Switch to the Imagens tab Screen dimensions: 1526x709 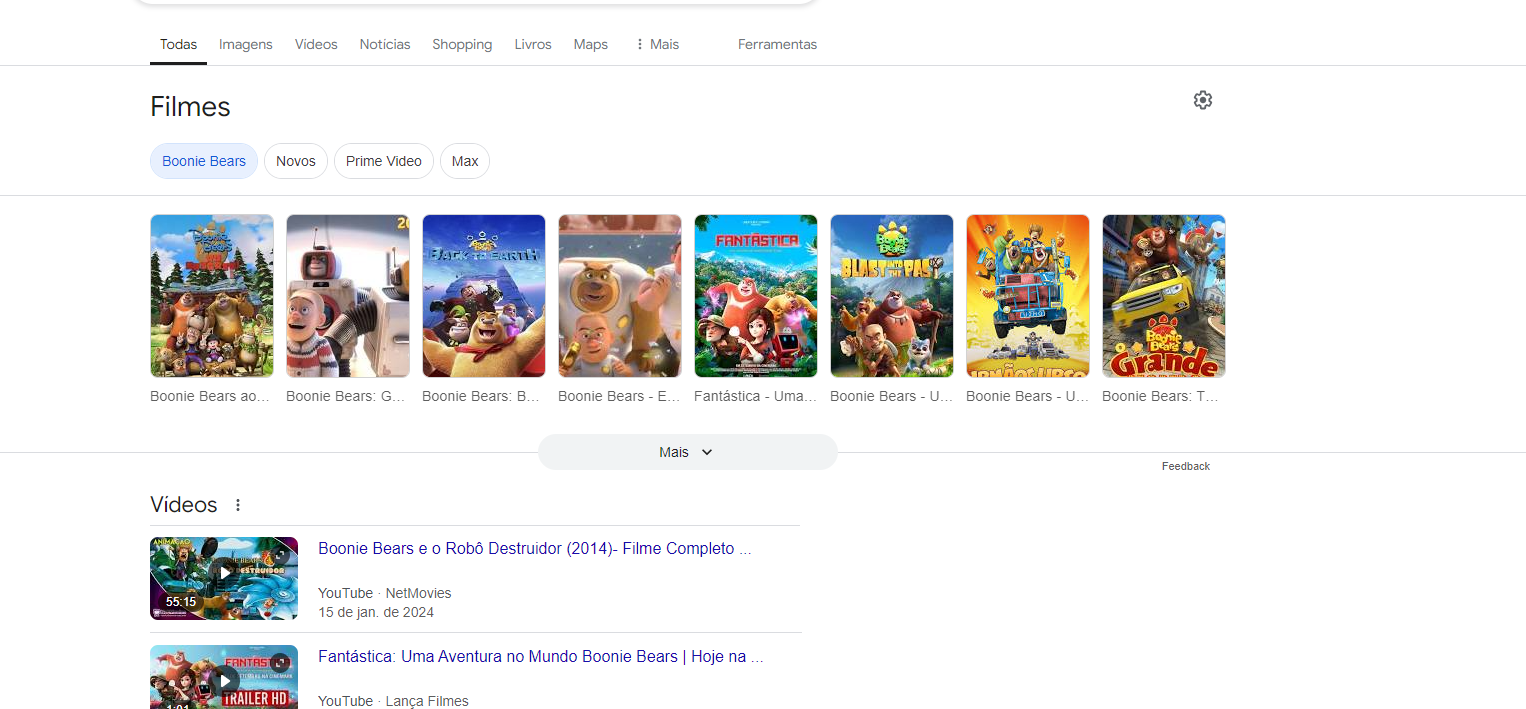pyautogui.click(x=246, y=44)
